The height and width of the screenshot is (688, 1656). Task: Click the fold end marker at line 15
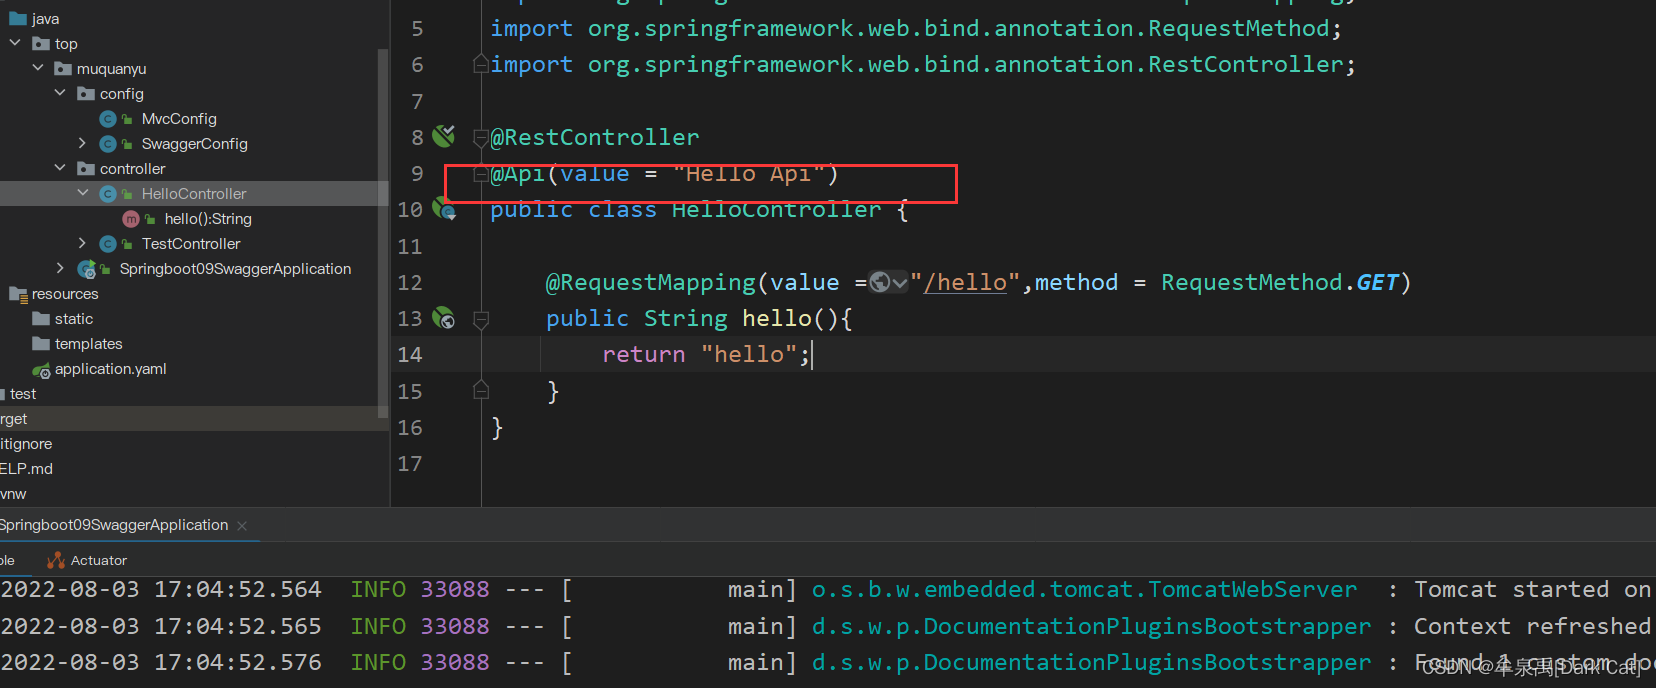[481, 390]
